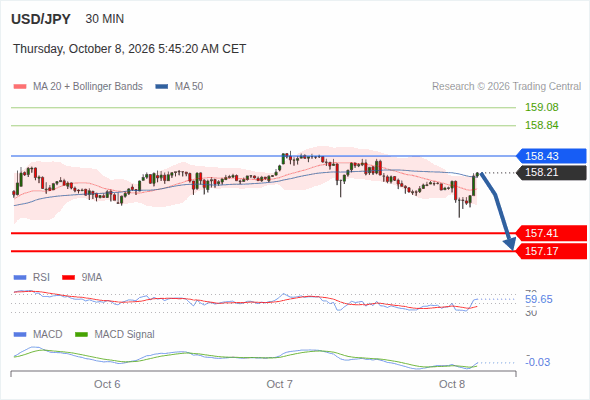The width and height of the screenshot is (590, 400).
Task: Click the 59.65 RSI value
Action: pos(539,300)
